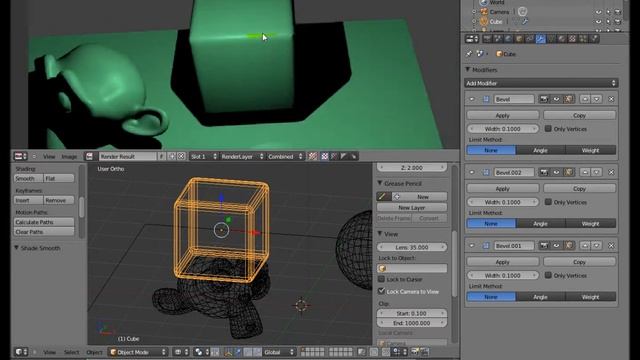Enable Only Vertices for Bevel modifier

(548, 129)
